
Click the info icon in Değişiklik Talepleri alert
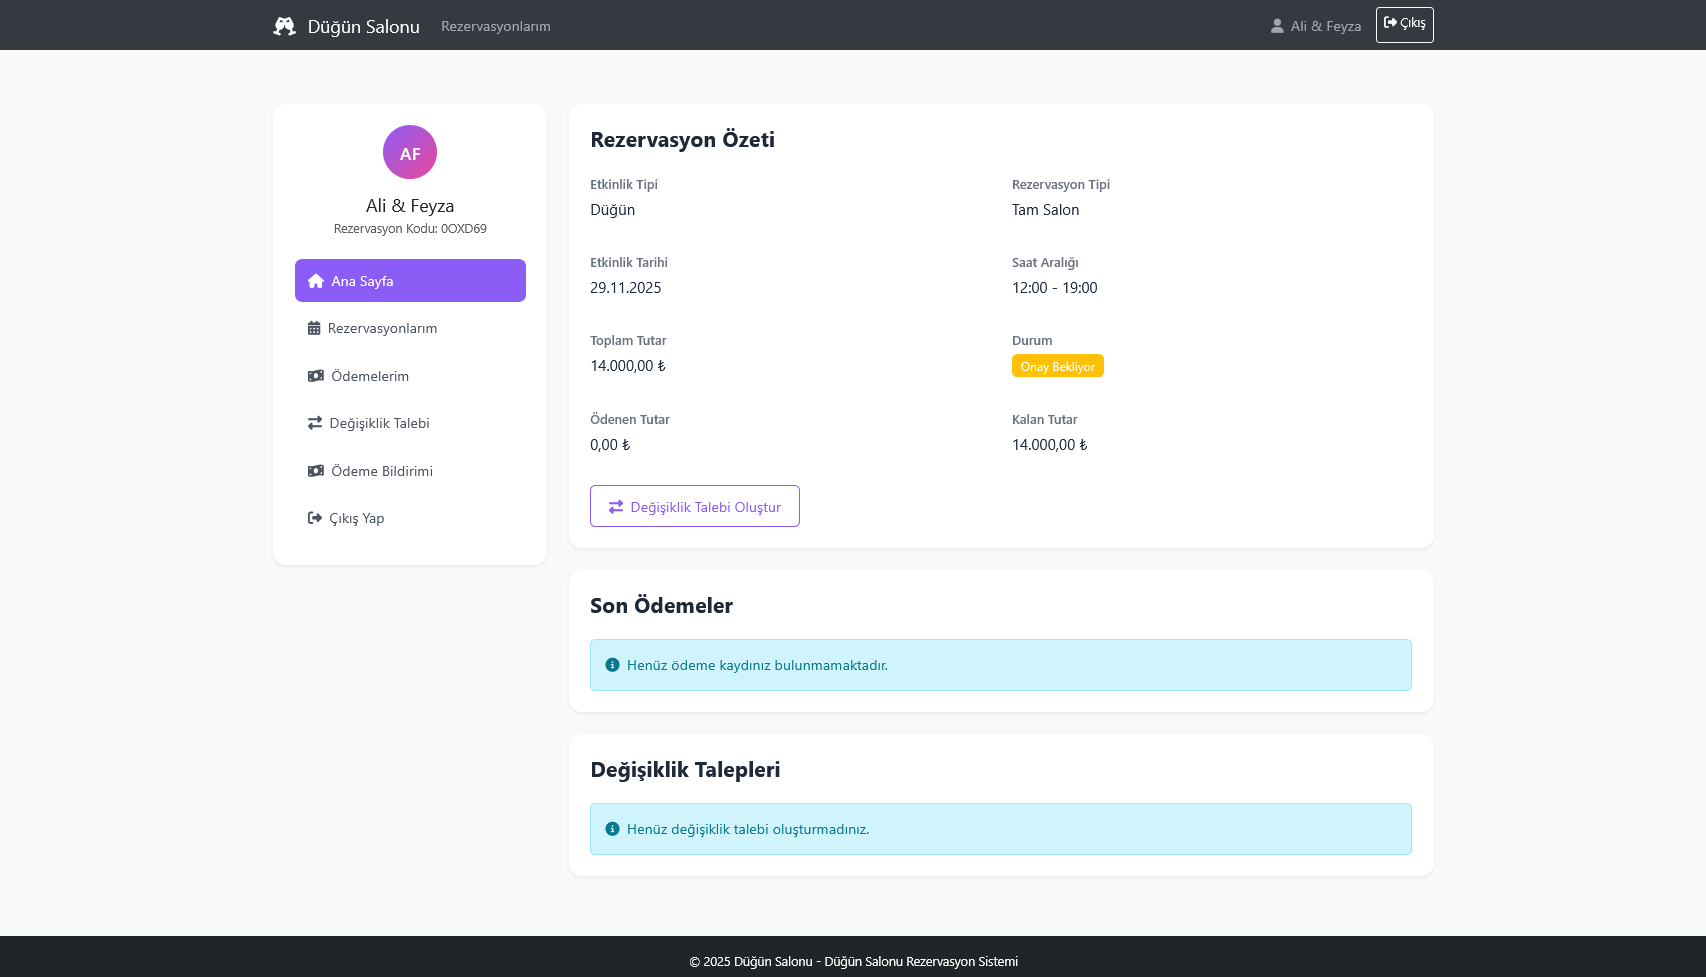click(613, 829)
